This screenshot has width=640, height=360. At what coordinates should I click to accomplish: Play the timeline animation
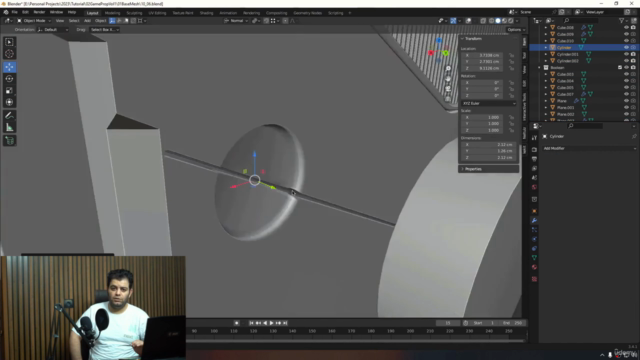[271, 323]
